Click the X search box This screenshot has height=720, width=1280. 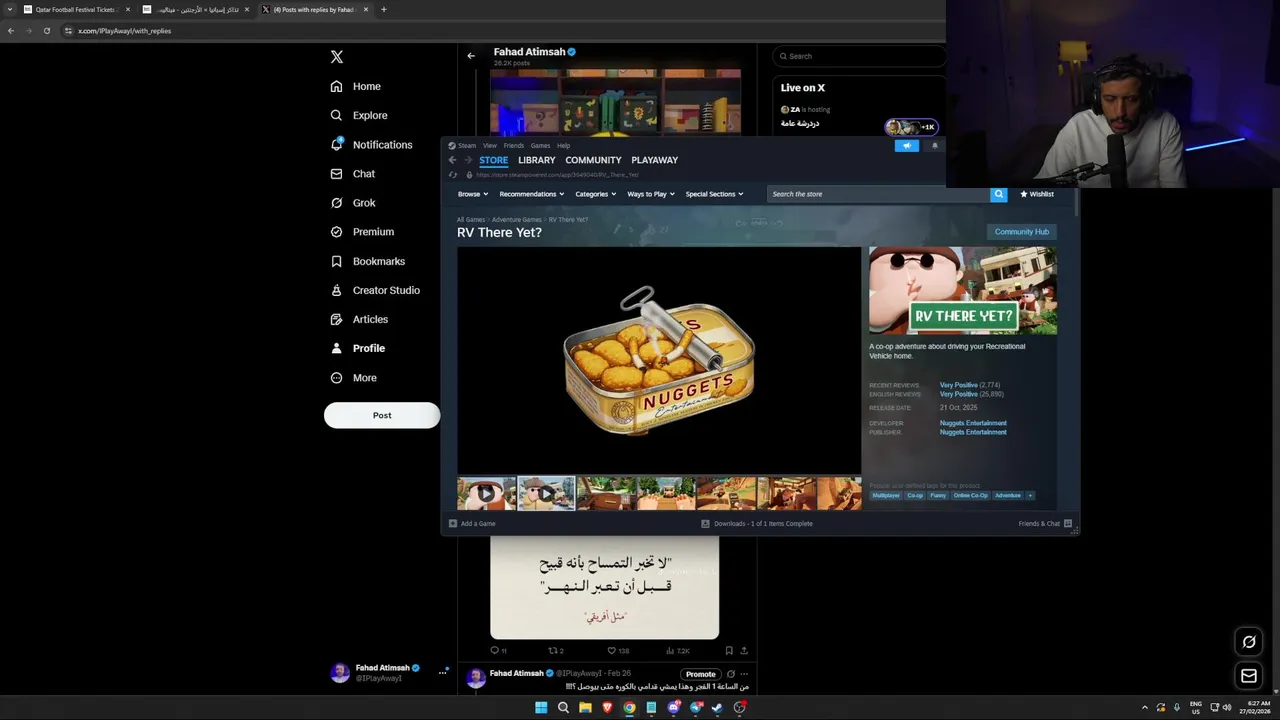[x=859, y=56]
